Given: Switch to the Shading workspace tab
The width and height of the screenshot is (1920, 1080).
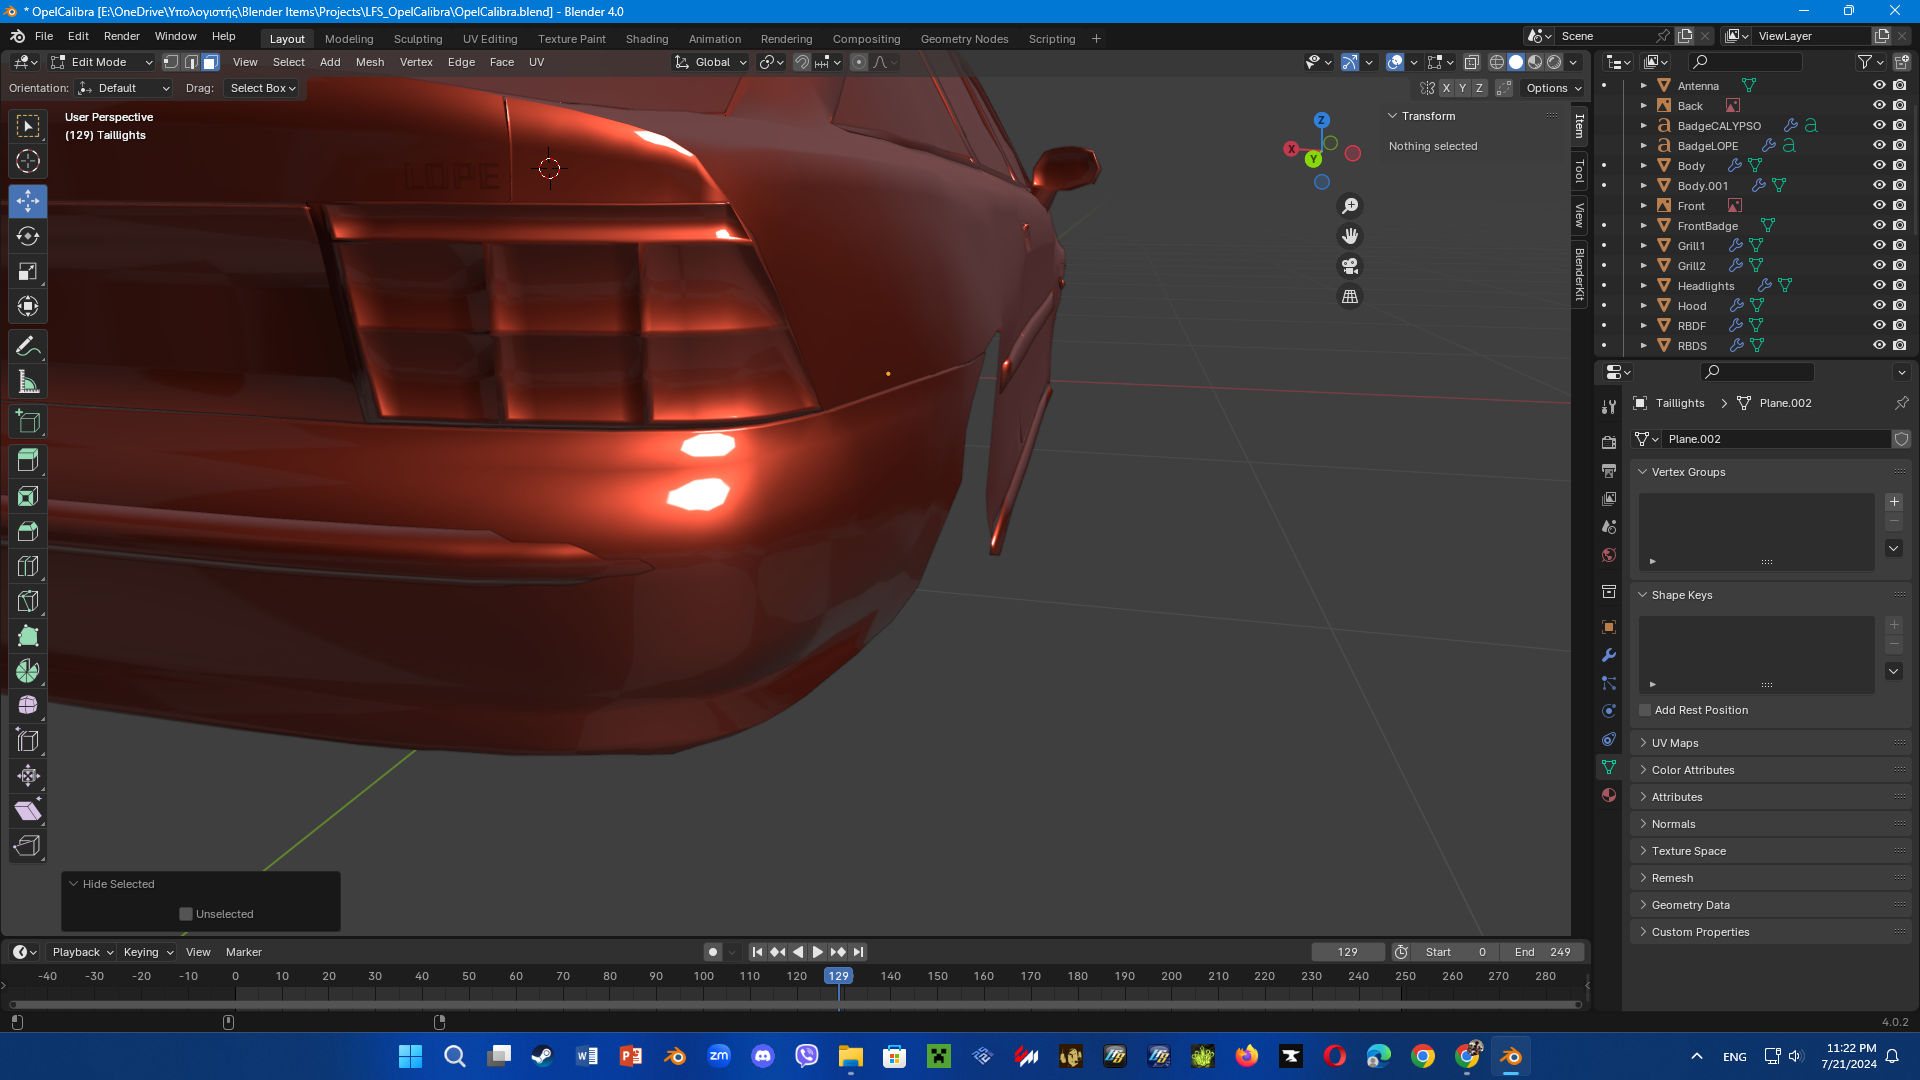Looking at the screenshot, I should [x=646, y=39].
